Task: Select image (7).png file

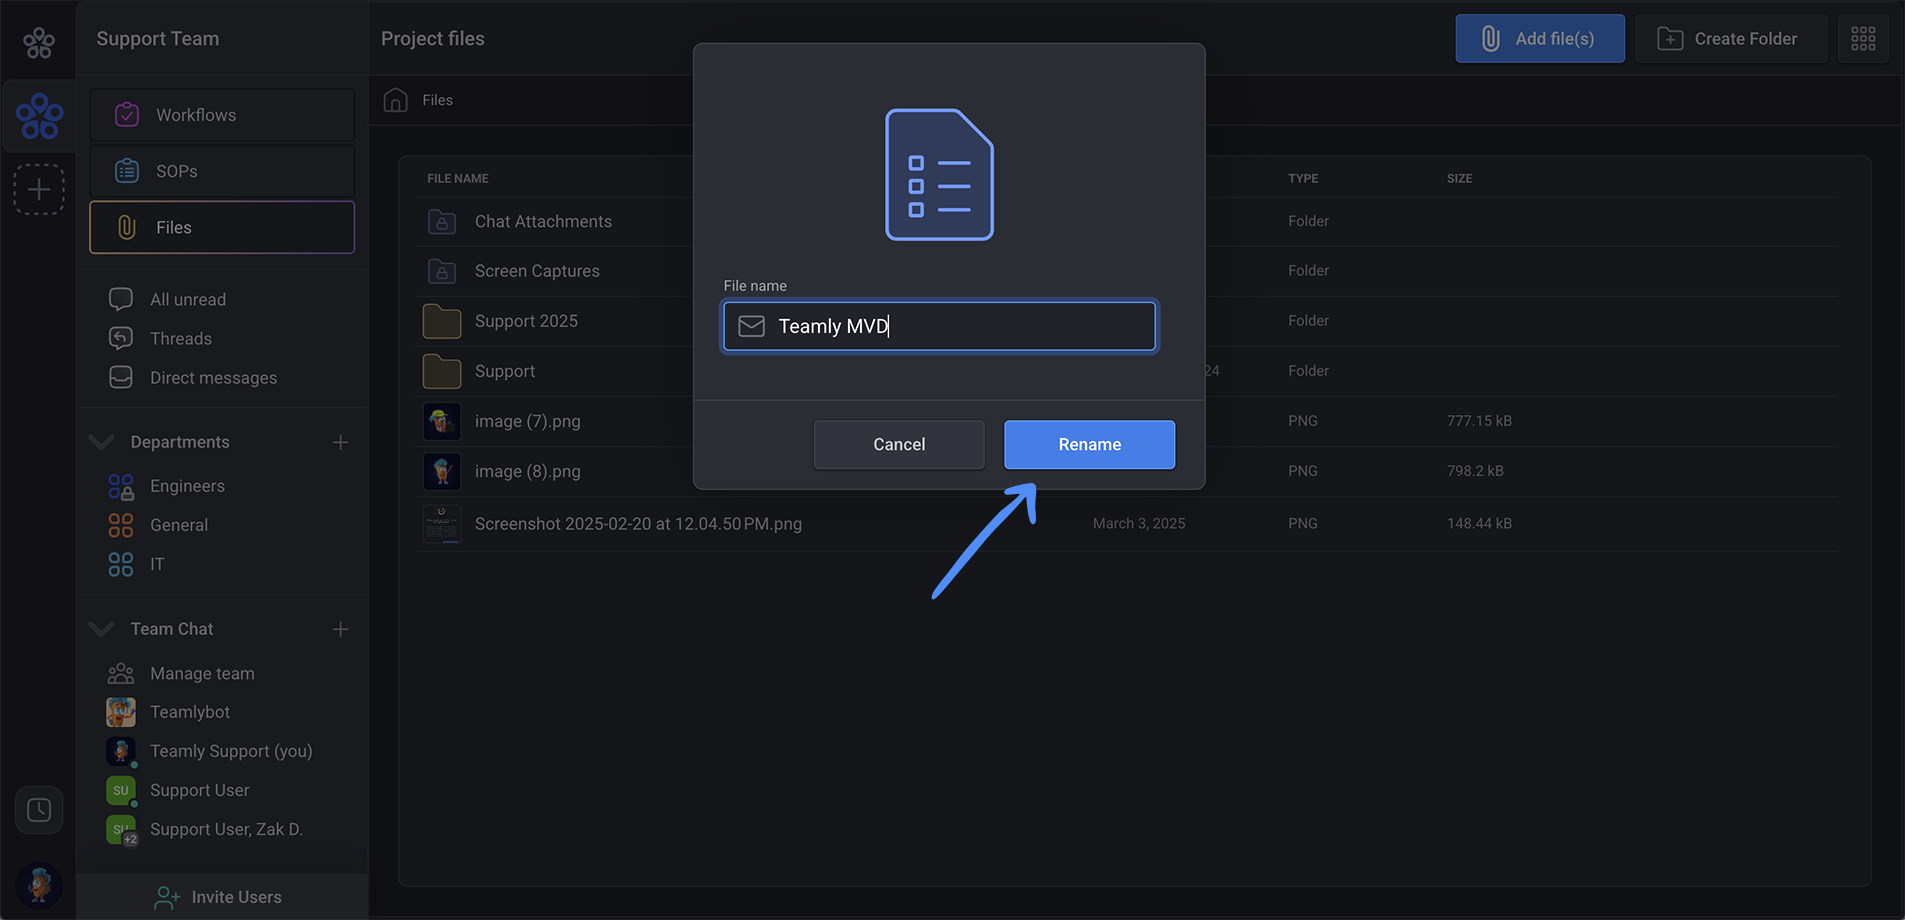Action: (528, 421)
